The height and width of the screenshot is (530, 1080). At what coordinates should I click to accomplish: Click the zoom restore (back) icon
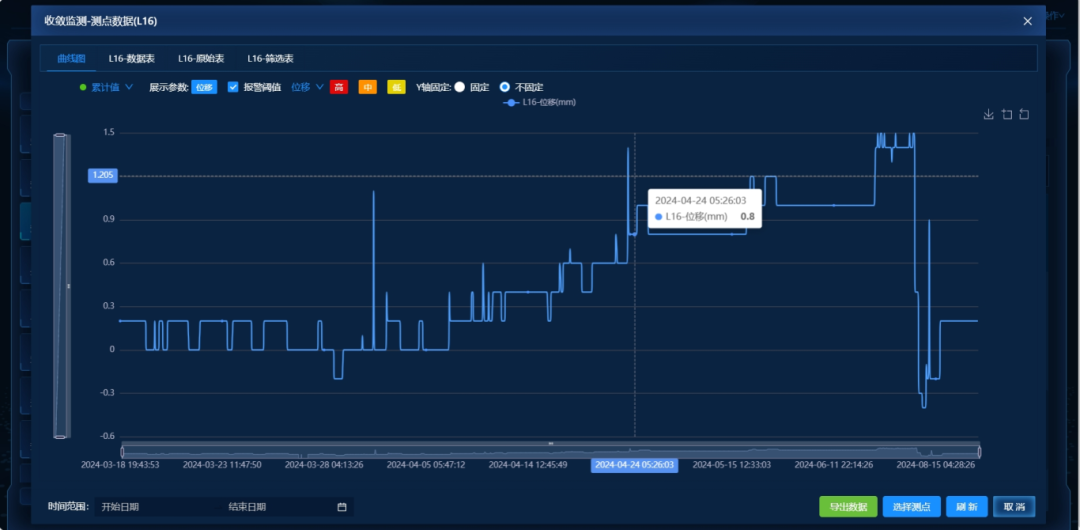click(1024, 114)
